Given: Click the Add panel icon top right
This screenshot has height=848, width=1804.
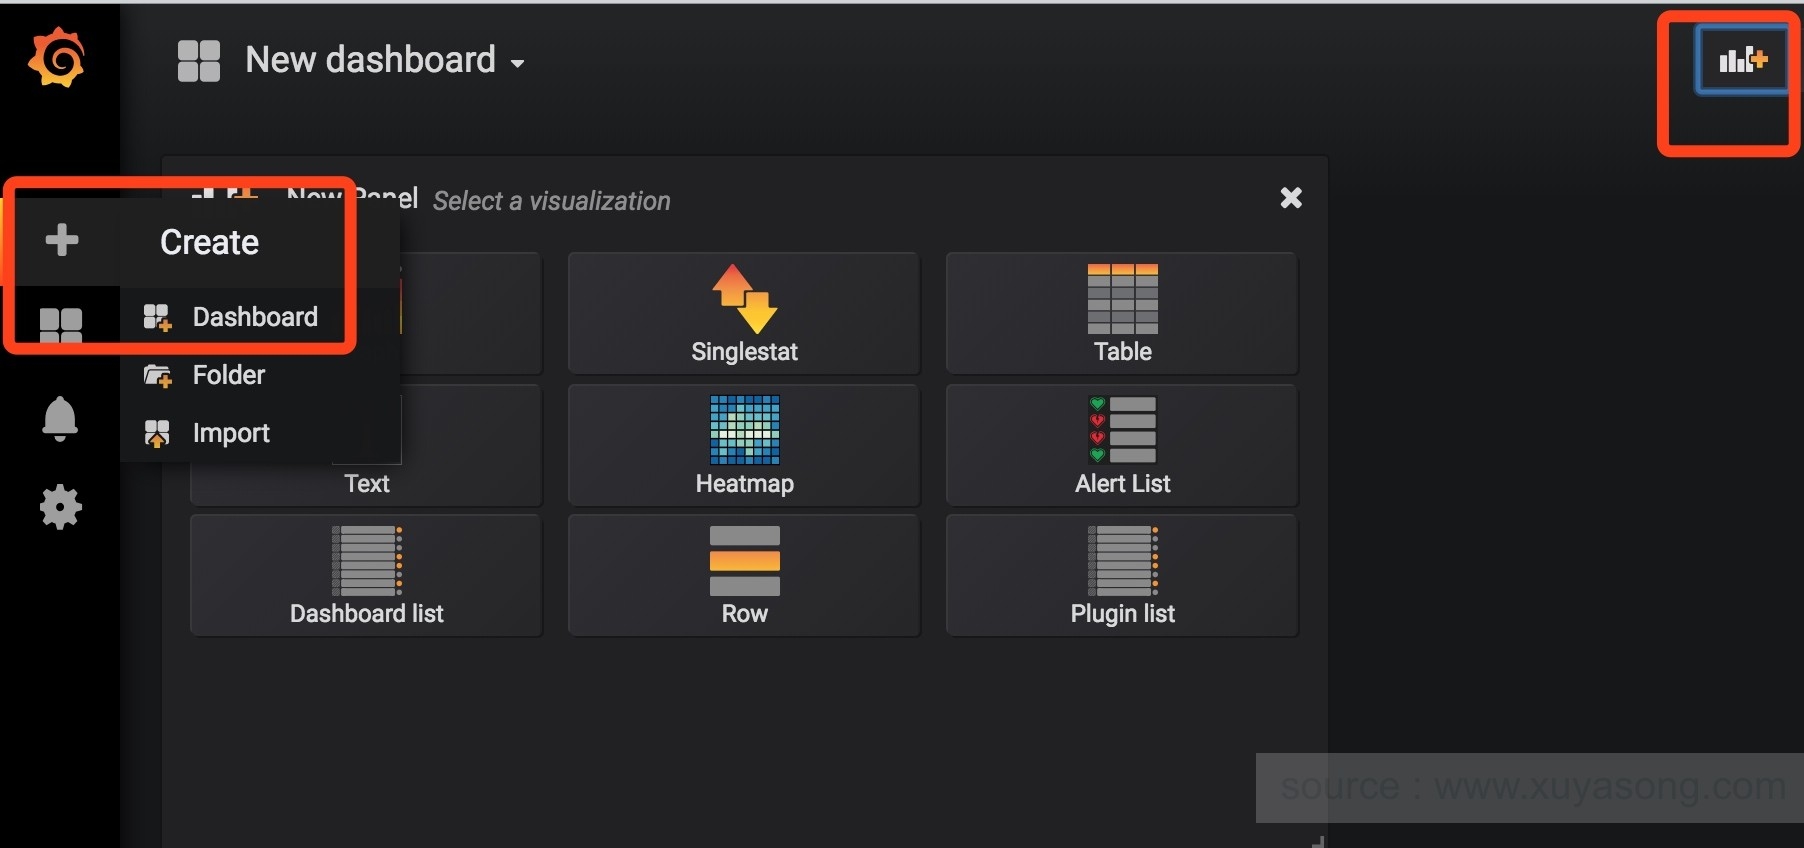Looking at the screenshot, I should click(1742, 61).
